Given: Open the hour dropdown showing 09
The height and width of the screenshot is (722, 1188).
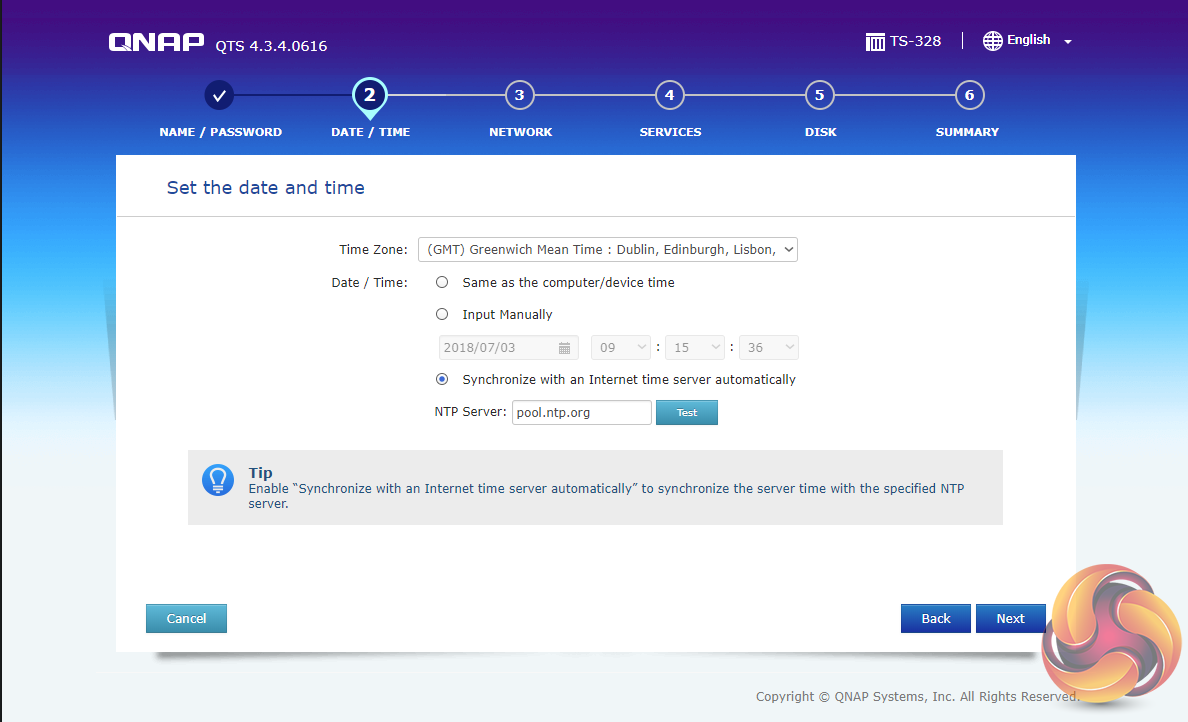Looking at the screenshot, I should coord(621,348).
